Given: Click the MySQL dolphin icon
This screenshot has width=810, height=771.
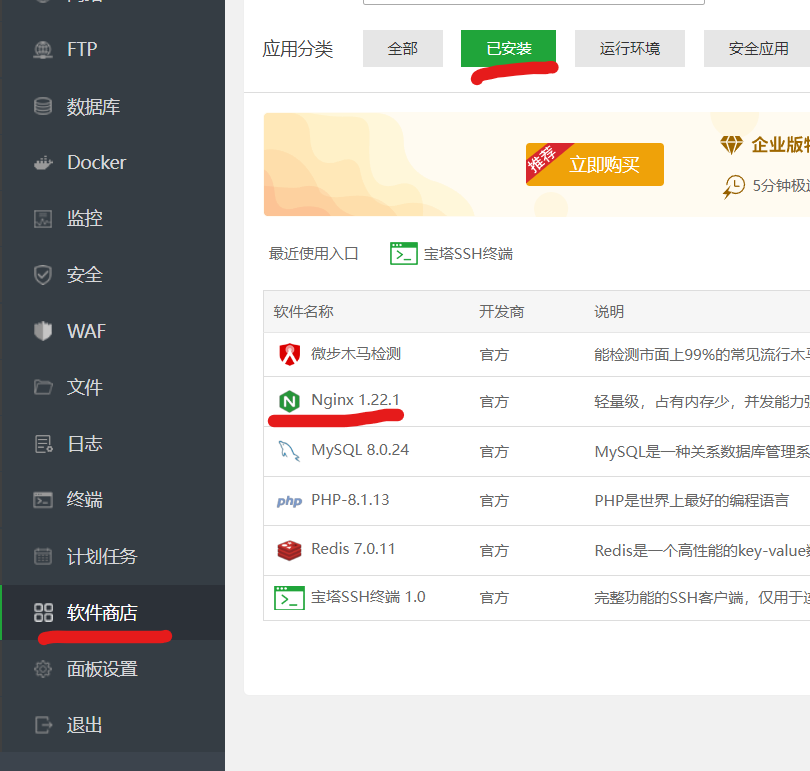Looking at the screenshot, I should (289, 451).
